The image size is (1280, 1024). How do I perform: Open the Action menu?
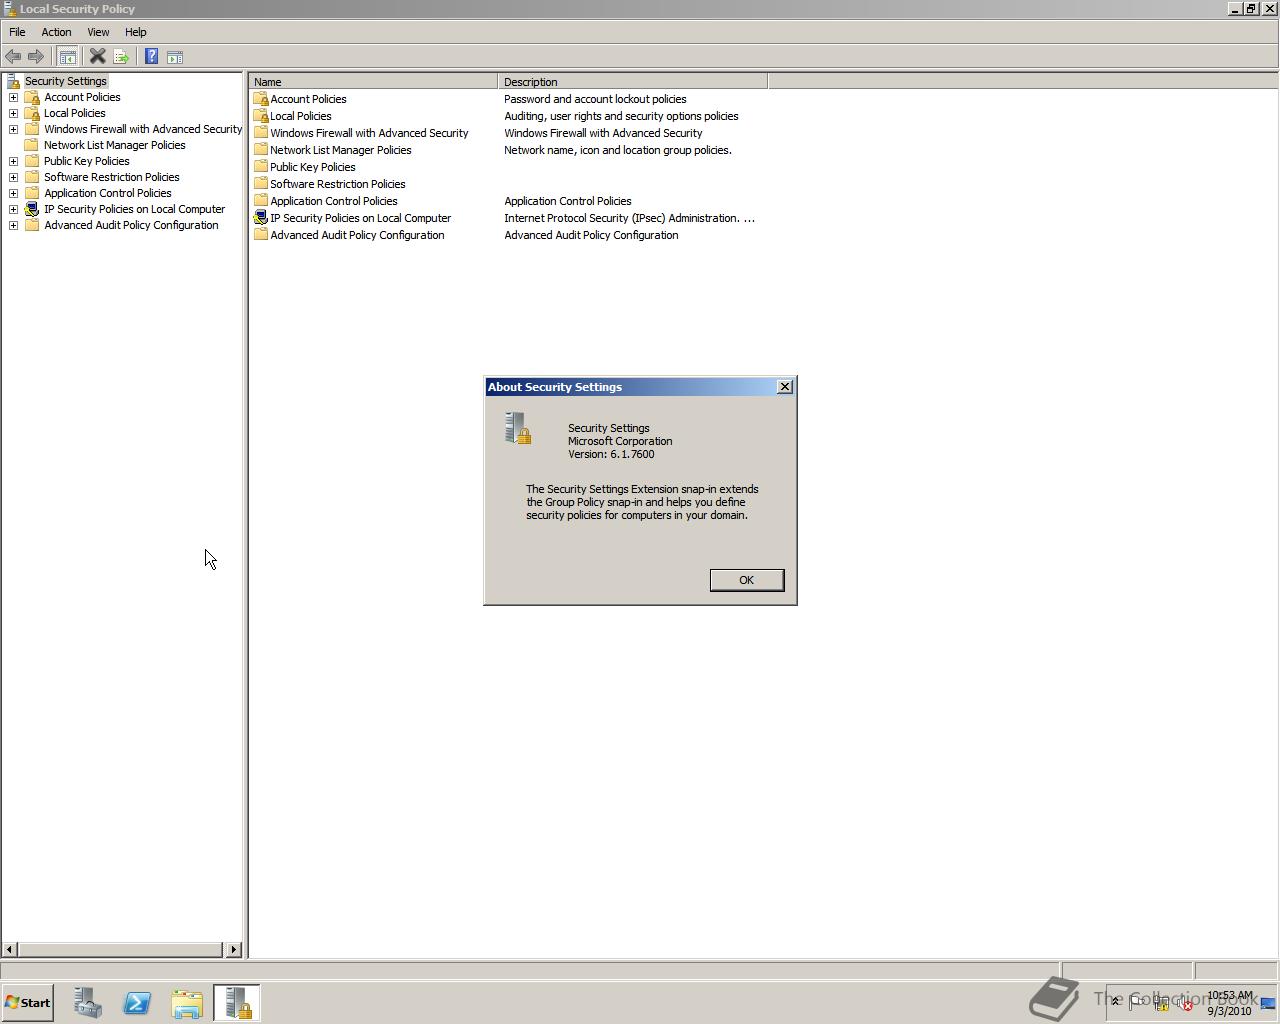(56, 32)
